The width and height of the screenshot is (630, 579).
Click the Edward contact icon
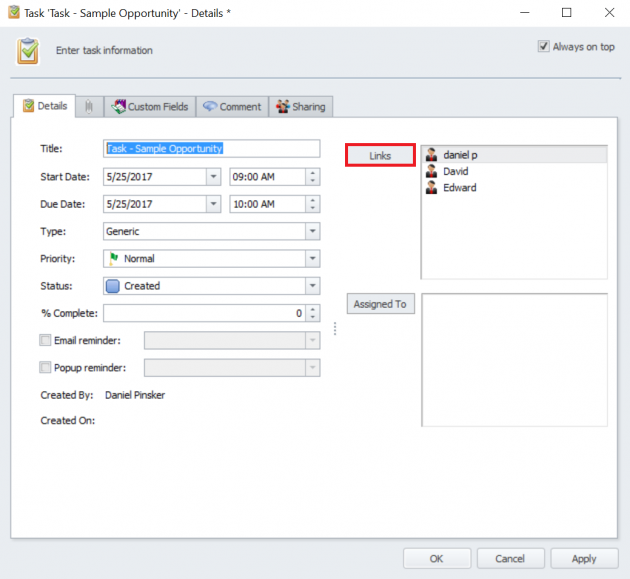[x=432, y=187]
